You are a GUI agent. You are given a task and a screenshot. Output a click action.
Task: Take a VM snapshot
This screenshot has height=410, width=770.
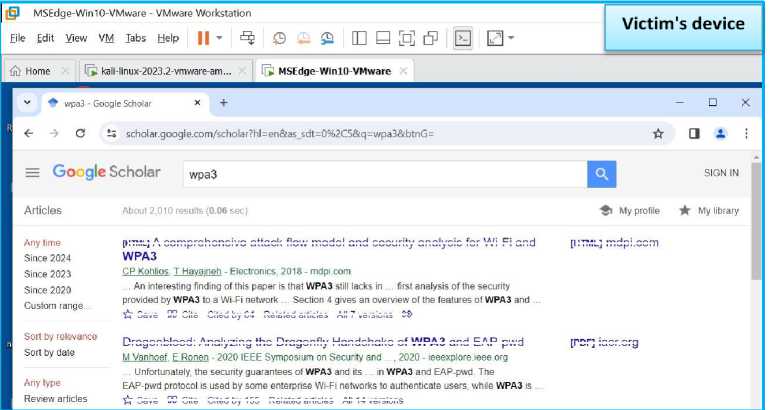[279, 38]
